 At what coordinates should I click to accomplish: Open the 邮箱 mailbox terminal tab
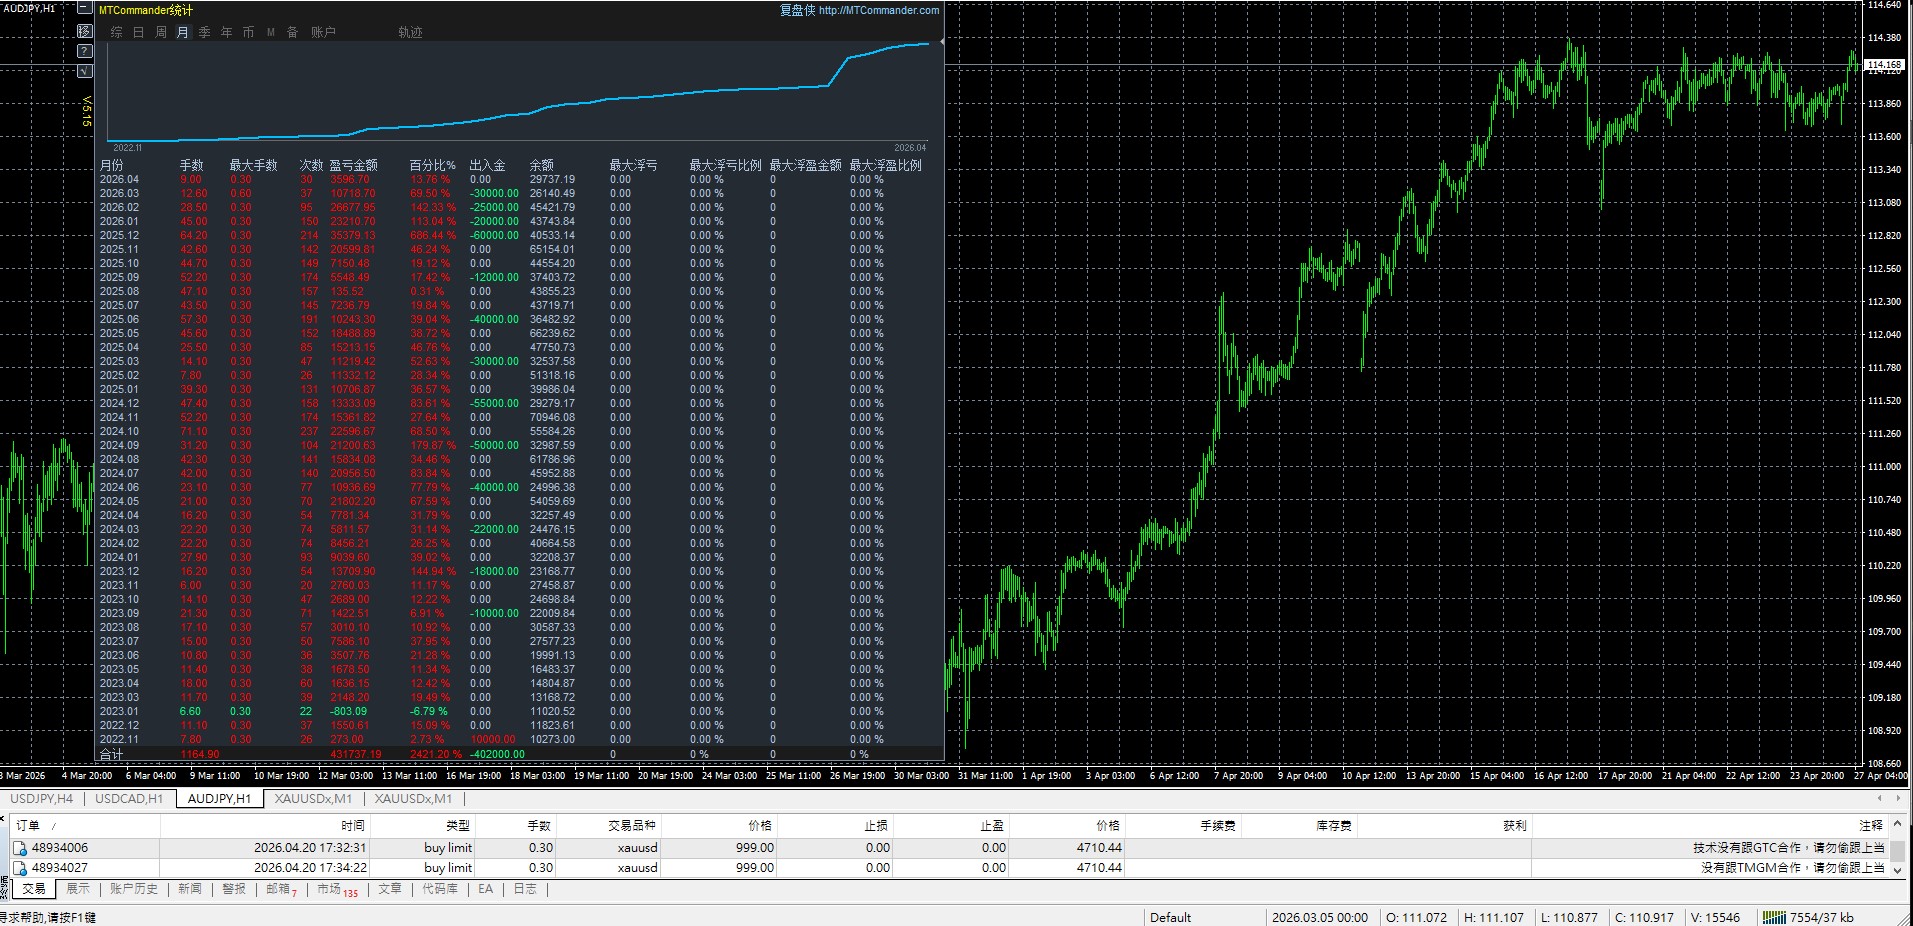pos(281,889)
